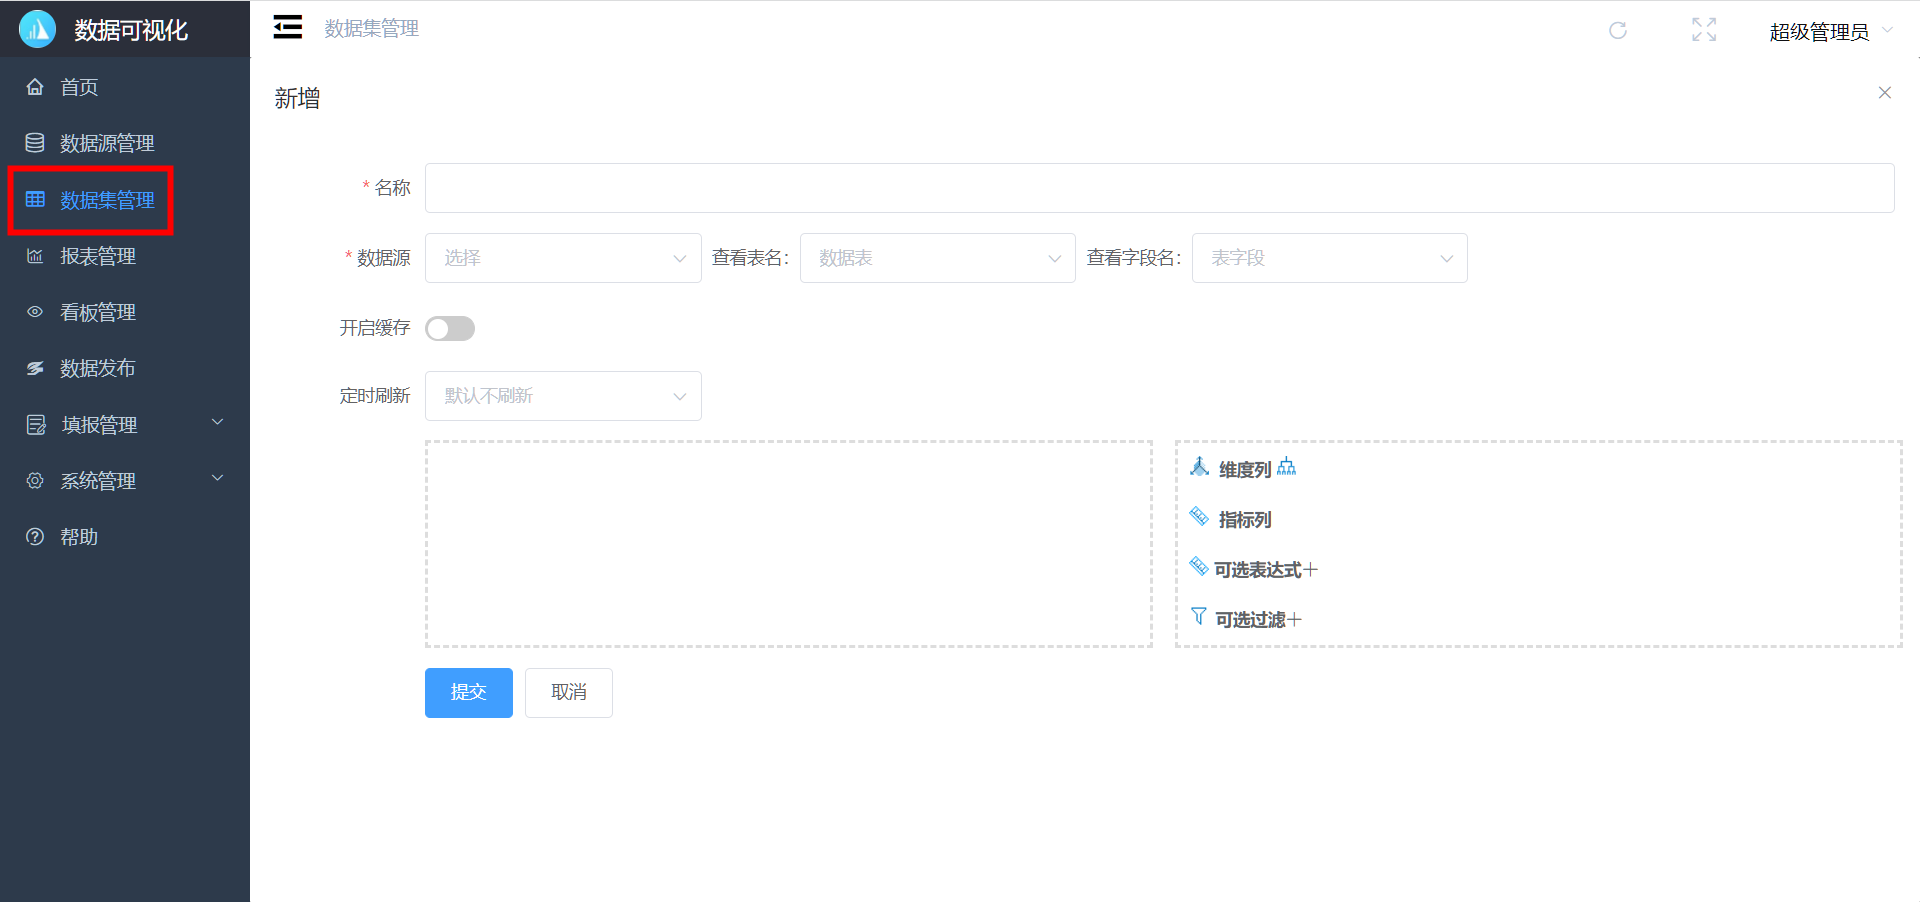Click question mark icon beside 帮助

35,537
